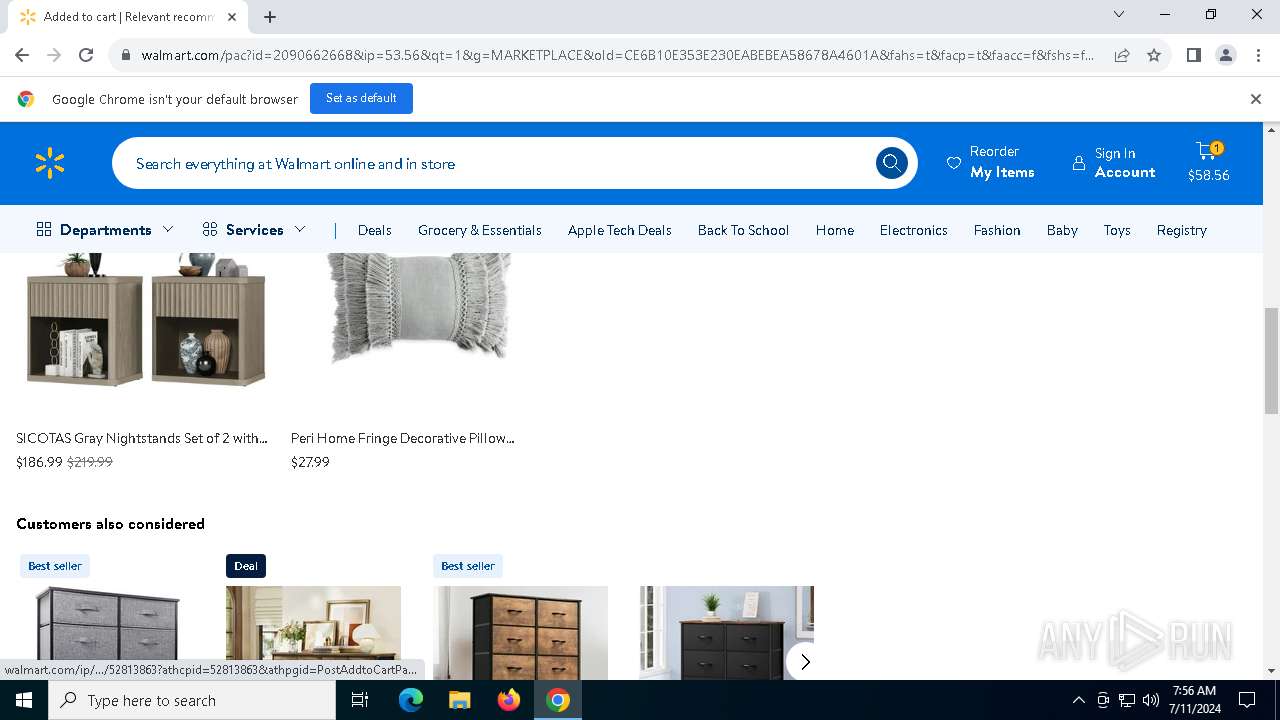Click Set as default button
The width and height of the screenshot is (1280, 720).
361,98
